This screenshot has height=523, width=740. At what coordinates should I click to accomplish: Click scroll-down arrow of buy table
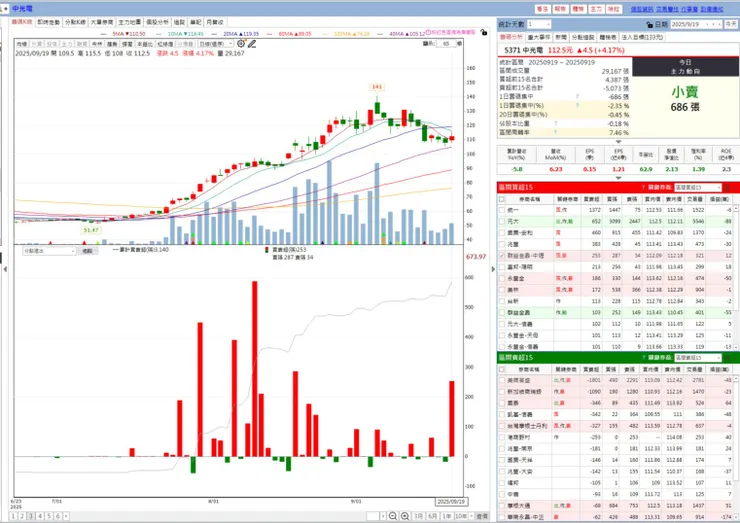[736, 347]
